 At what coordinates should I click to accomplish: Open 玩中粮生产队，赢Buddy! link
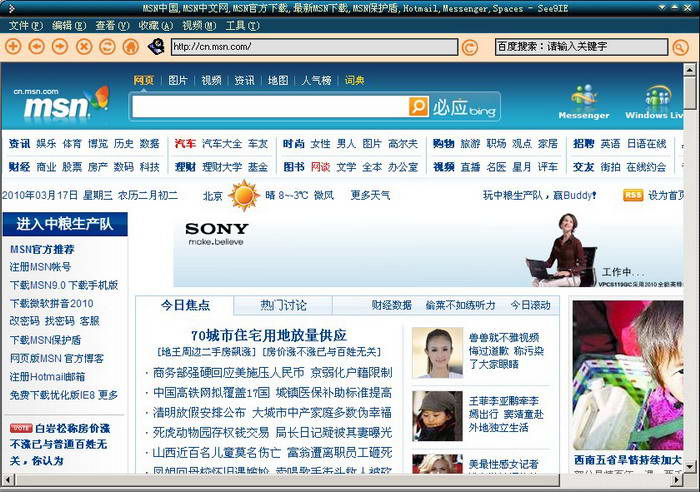pyautogui.click(x=539, y=195)
